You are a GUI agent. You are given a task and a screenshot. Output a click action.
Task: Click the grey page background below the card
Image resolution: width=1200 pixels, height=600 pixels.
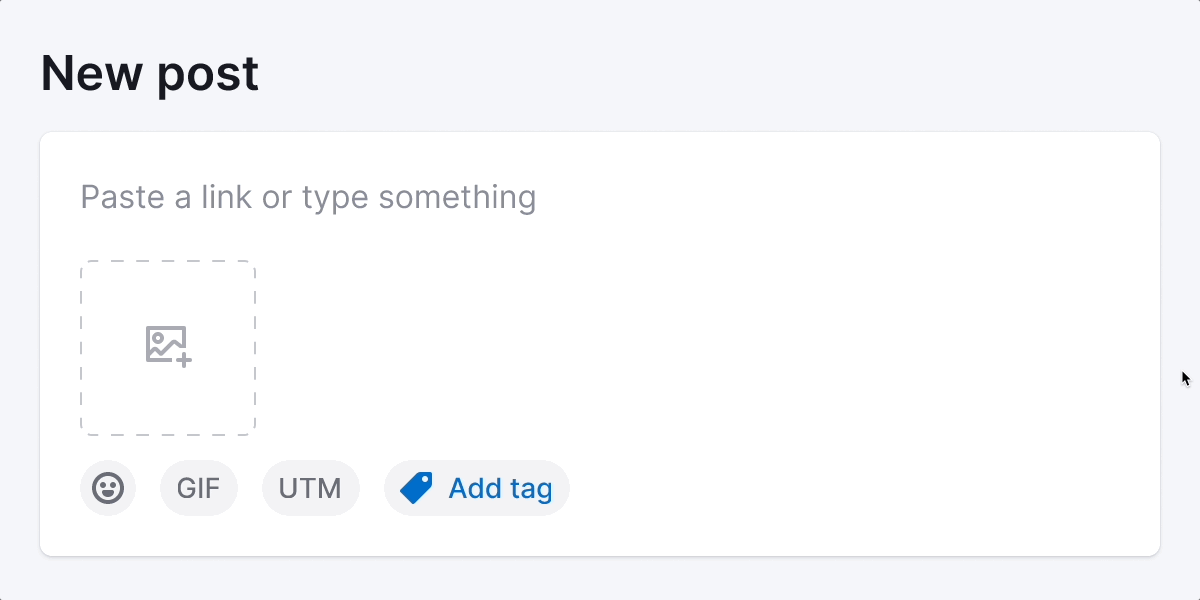600,580
